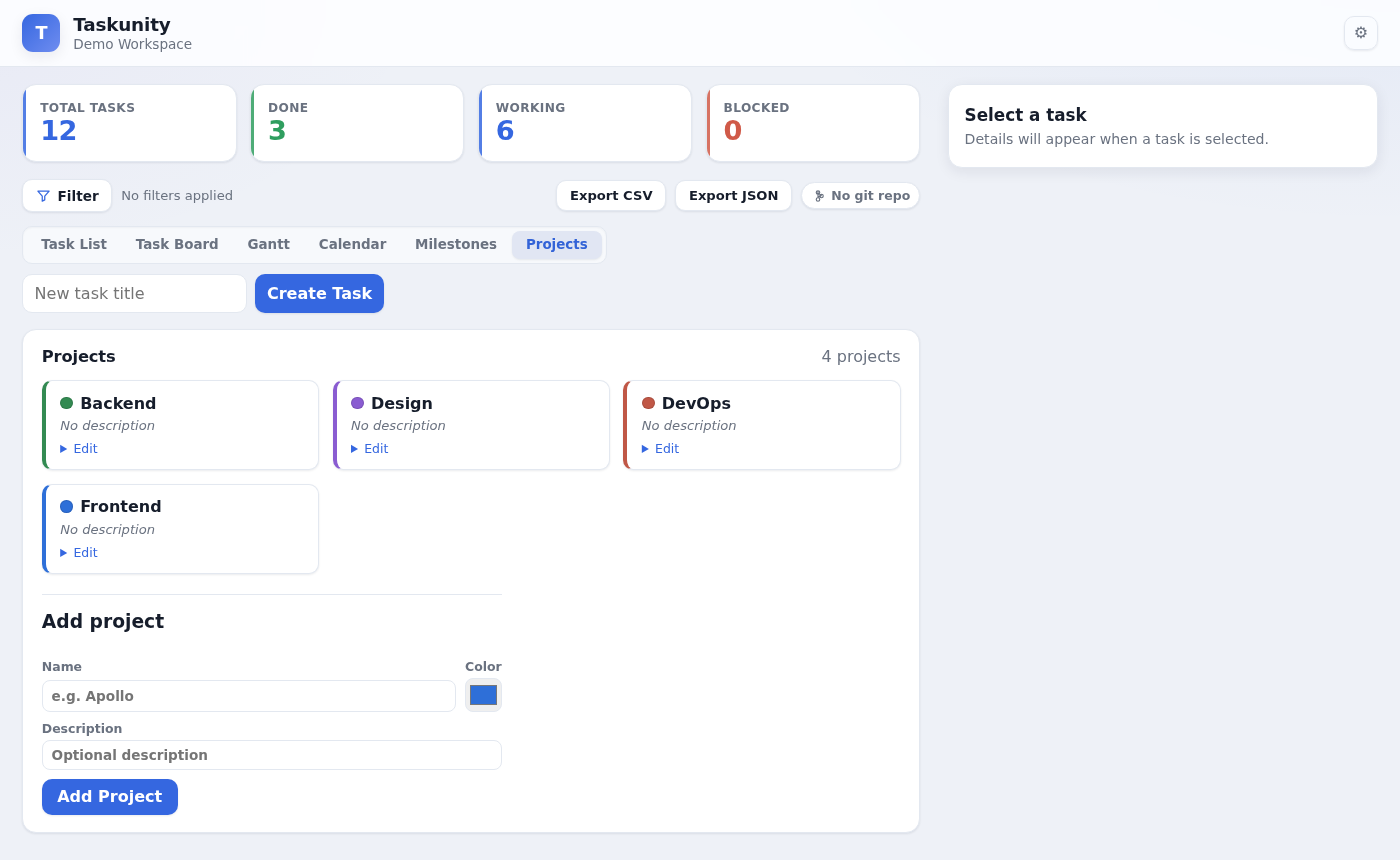
Task: Click the 'Select a task' heading
Action: click(1025, 115)
